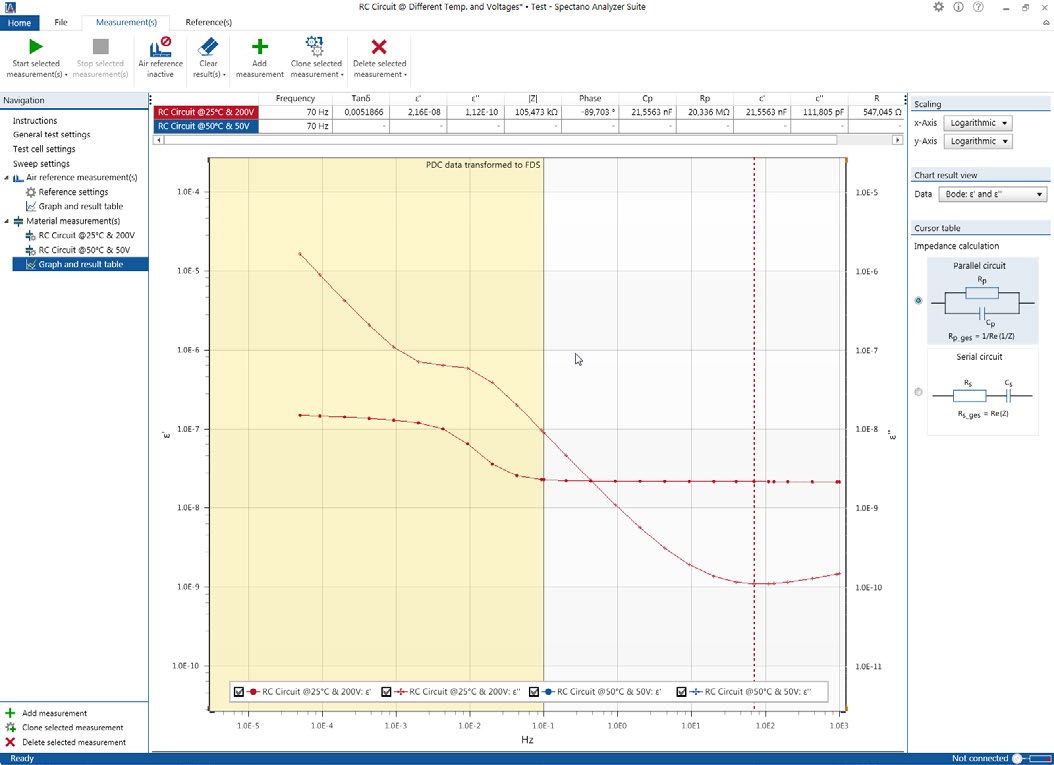
Task: Open the File menu tab
Action: click(61, 22)
